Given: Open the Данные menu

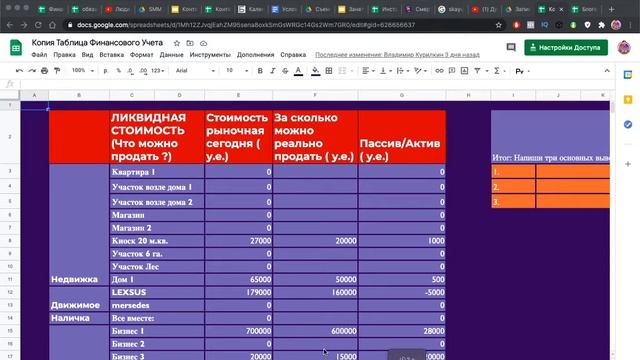Looking at the screenshot, I should pos(171,54).
